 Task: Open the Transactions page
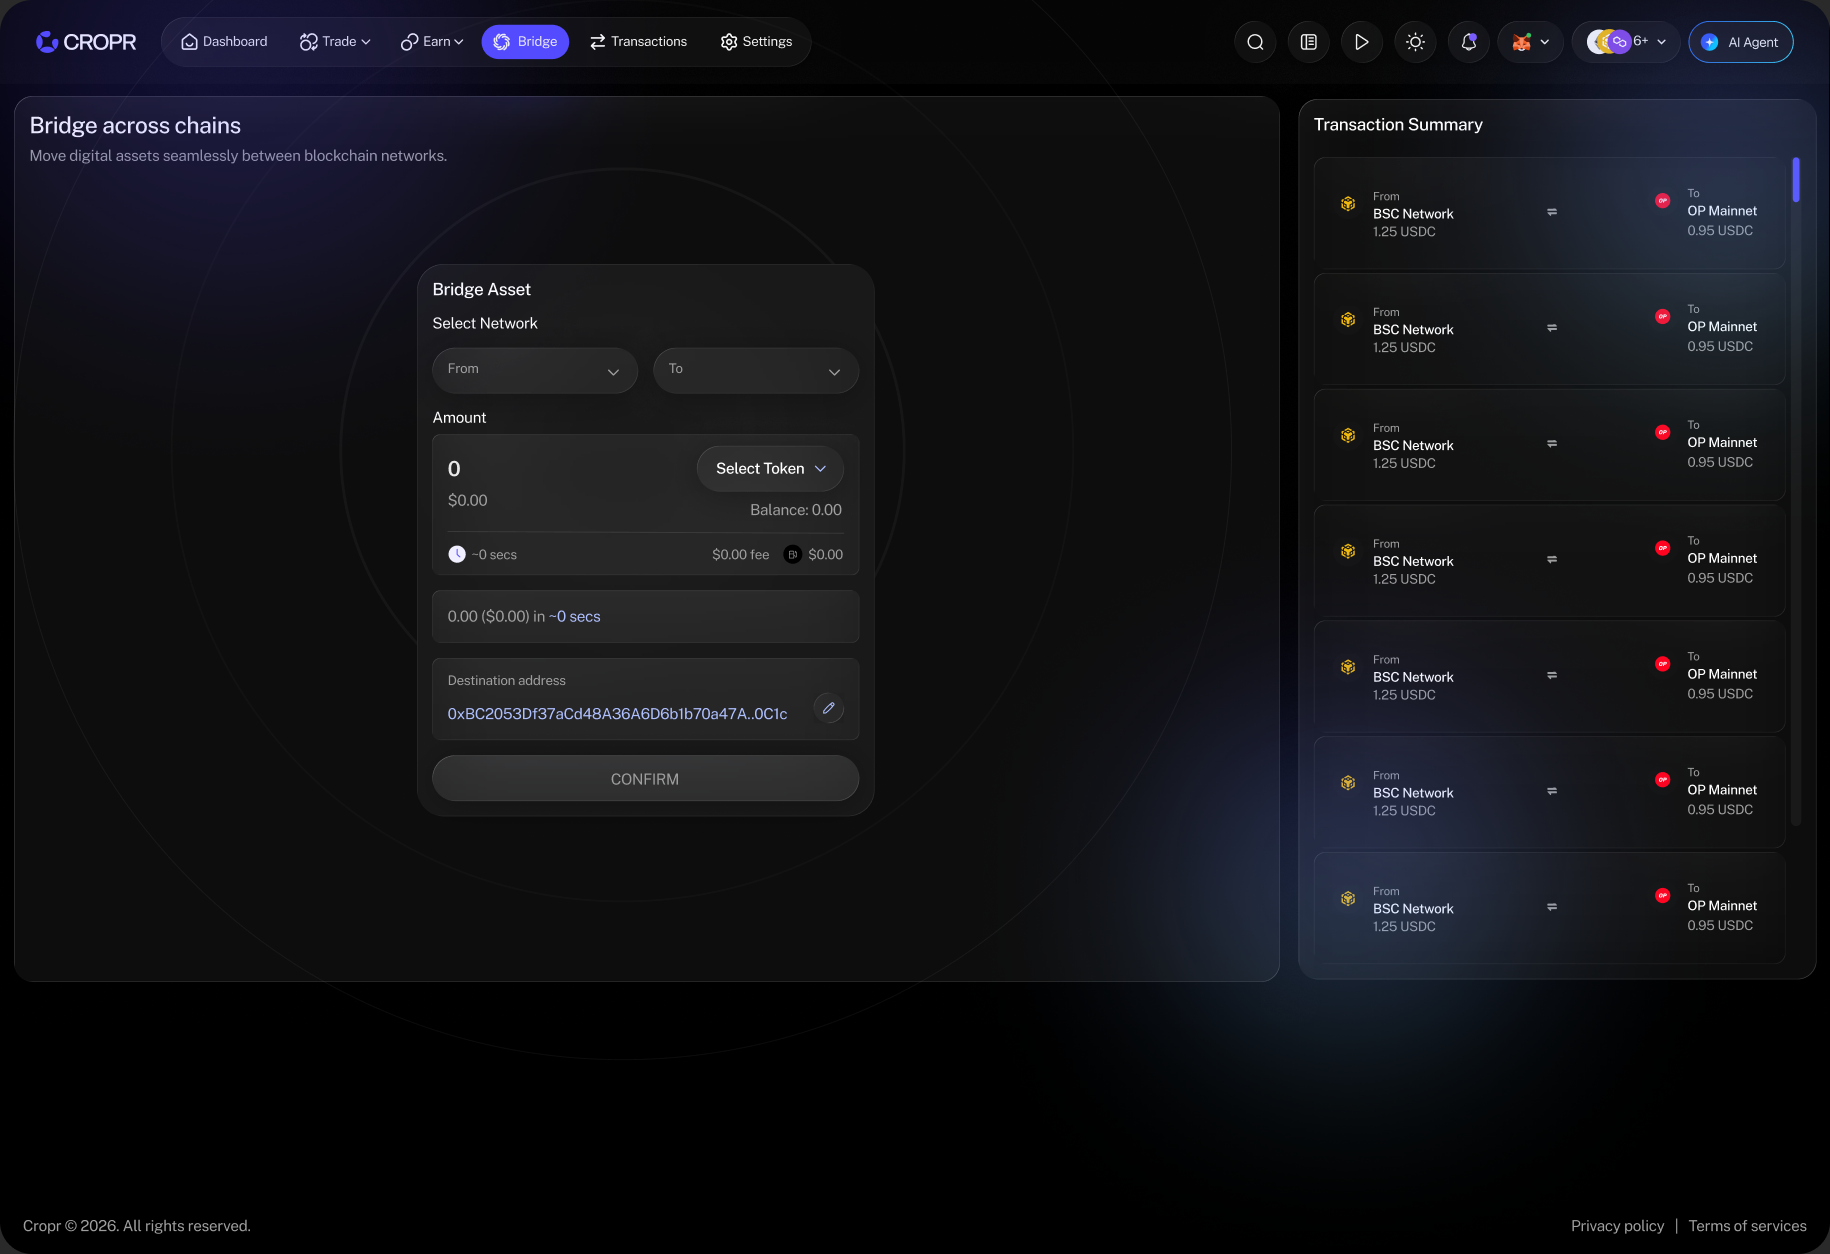(638, 42)
